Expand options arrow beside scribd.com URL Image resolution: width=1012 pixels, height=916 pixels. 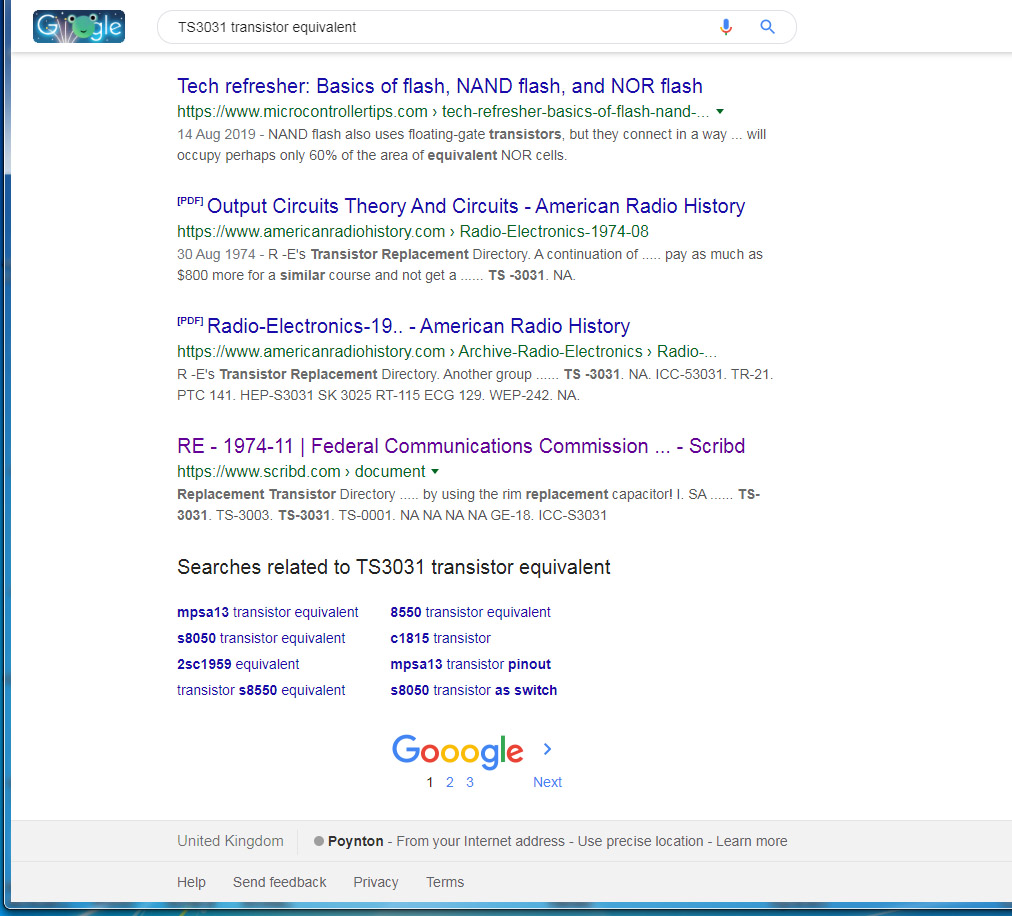[x=435, y=472]
